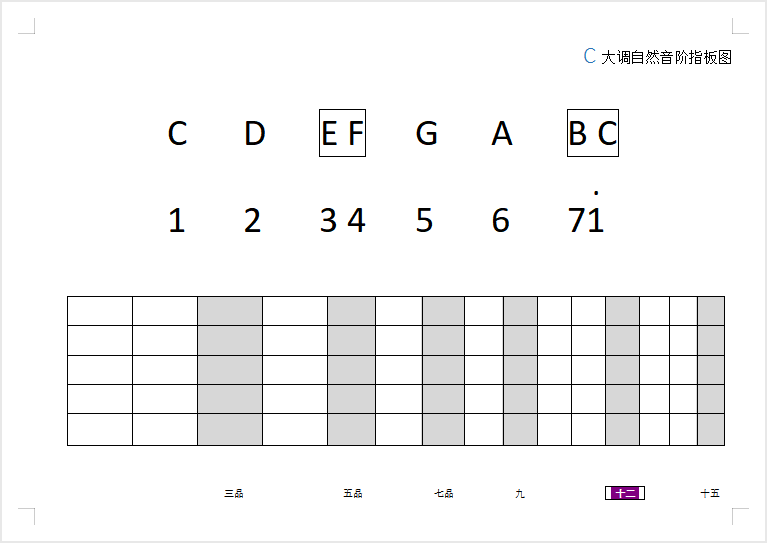Click the title text 大调自然音阶指板图
This screenshot has width=767, height=543.
click(x=666, y=57)
